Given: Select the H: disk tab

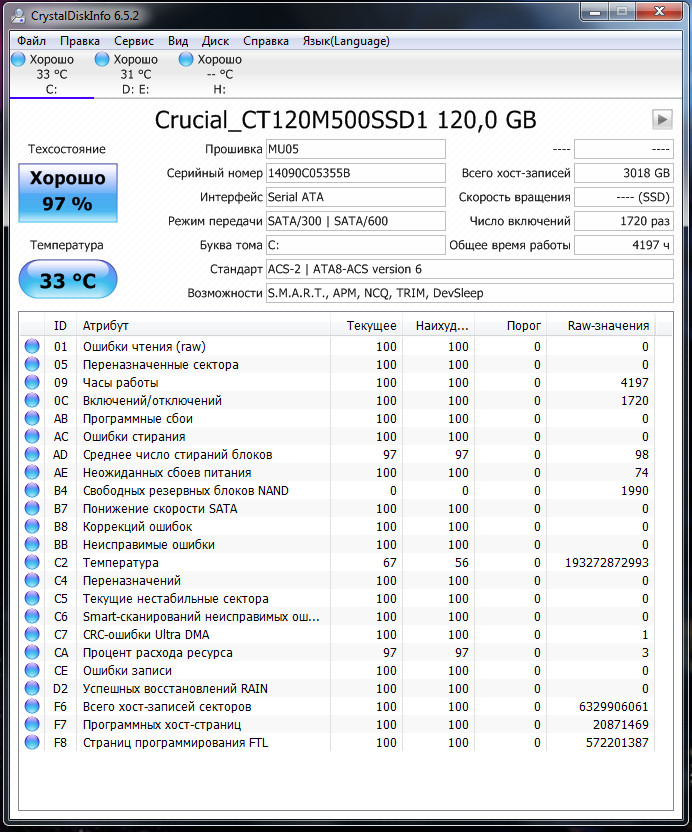Looking at the screenshot, I should pyautogui.click(x=219, y=74).
